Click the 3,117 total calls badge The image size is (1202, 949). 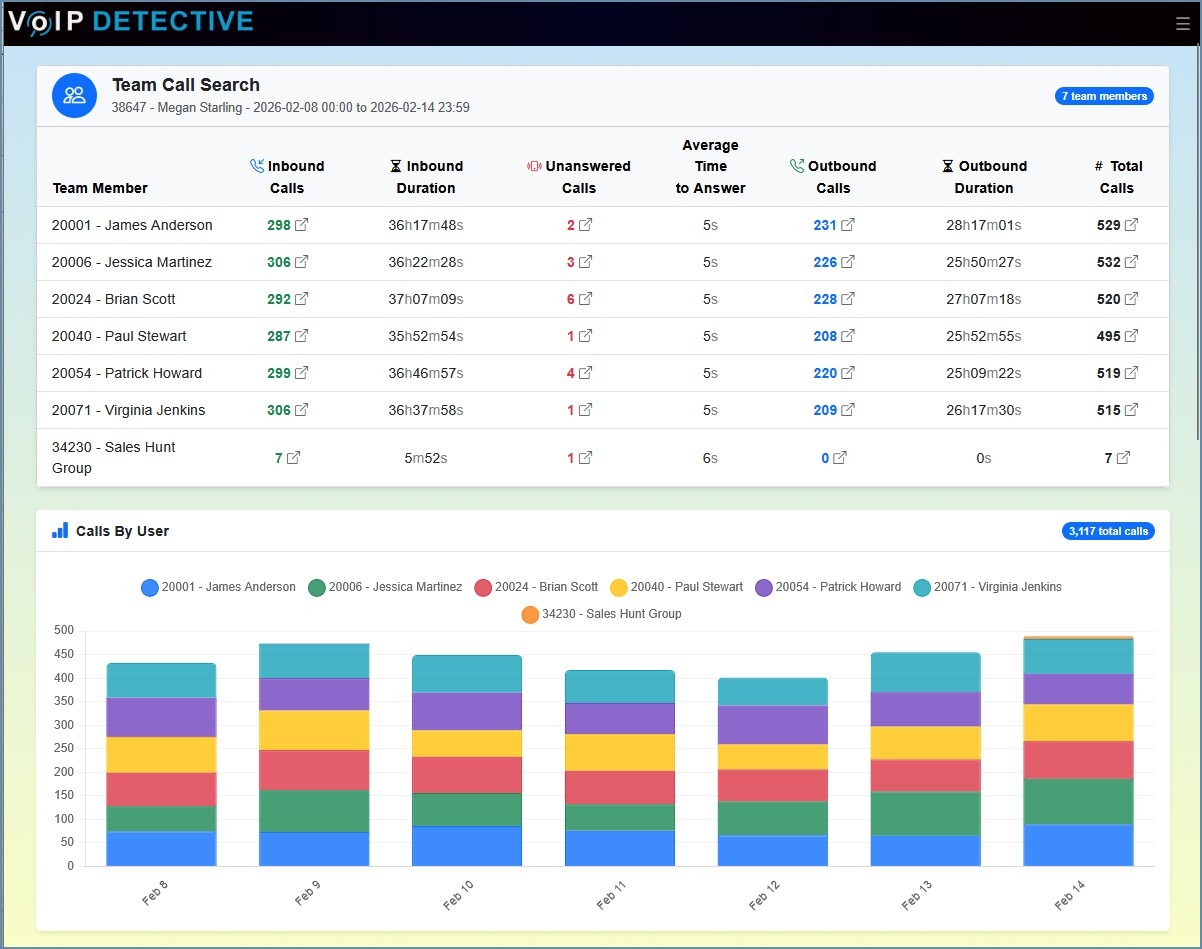tap(1108, 531)
